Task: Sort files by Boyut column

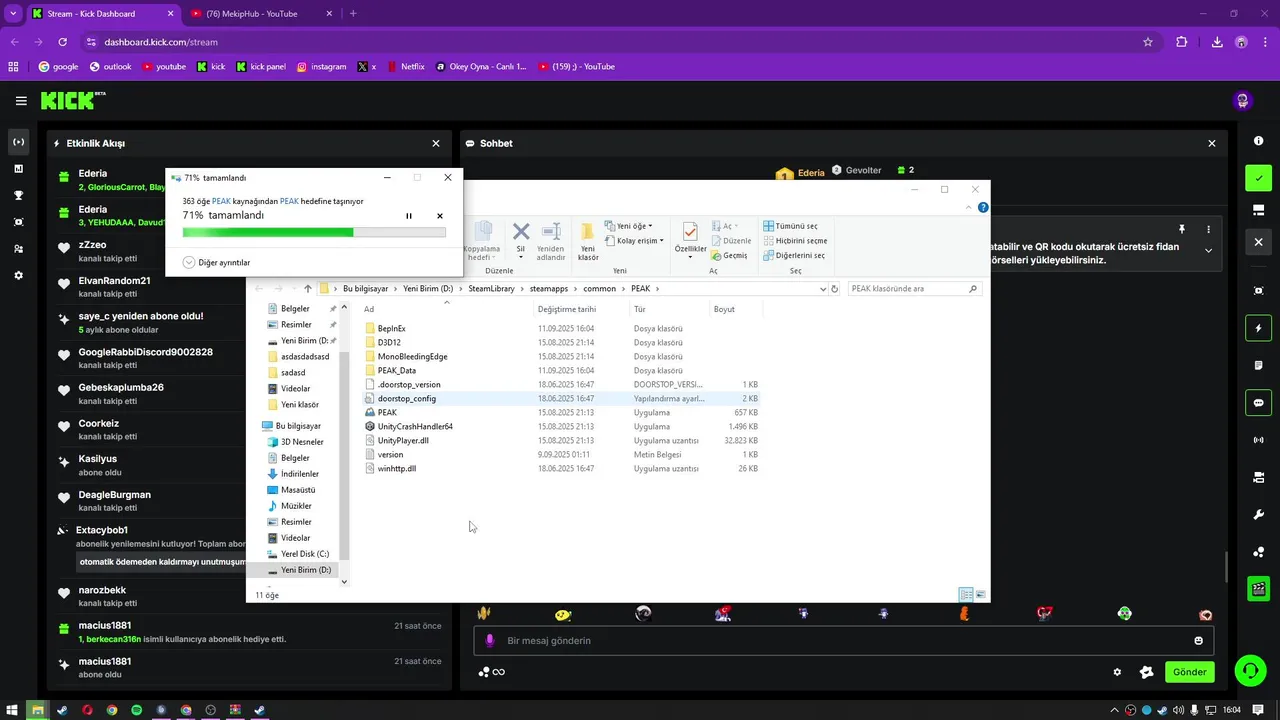Action: pyautogui.click(x=725, y=309)
